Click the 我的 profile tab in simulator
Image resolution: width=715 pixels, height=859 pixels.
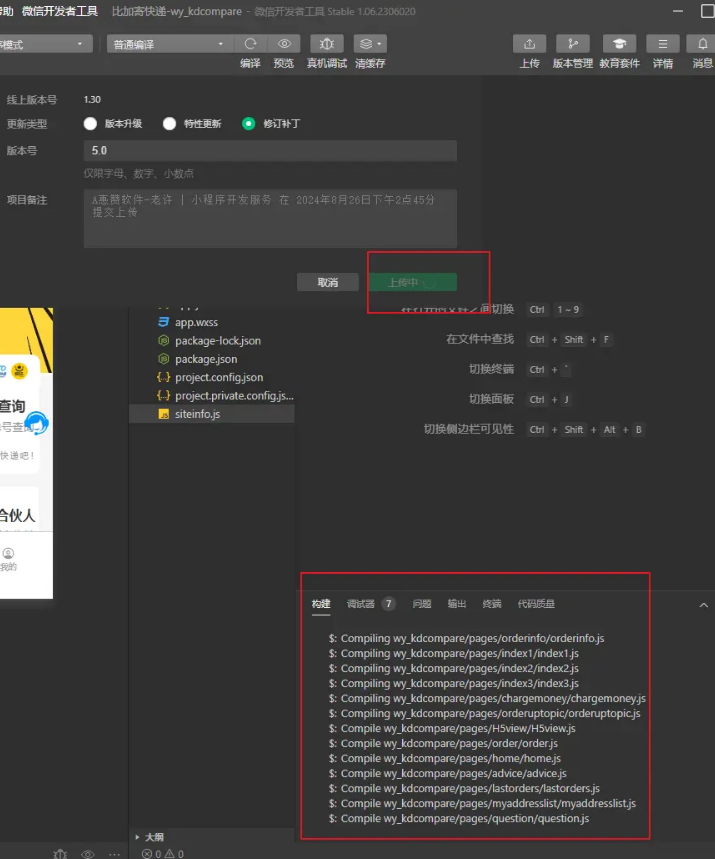click(x=8, y=559)
